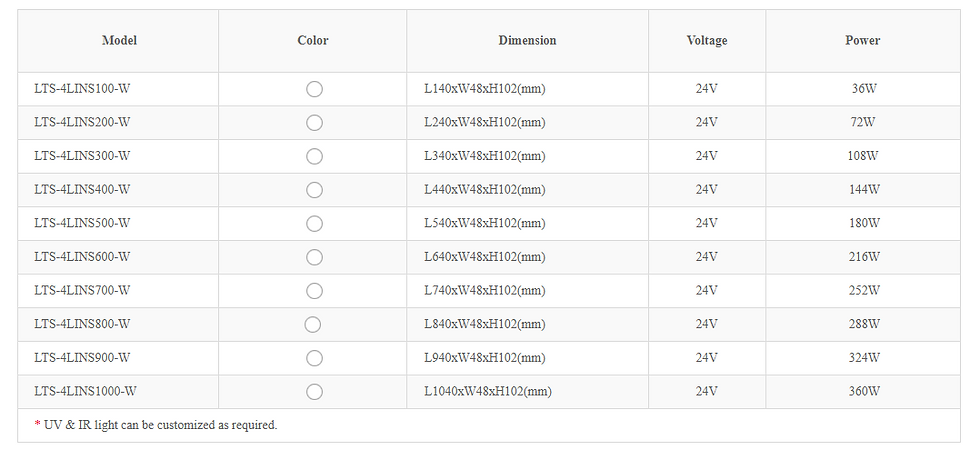Select the L1040xW48xH102(mm) dimension cell
Viewport: 980px width, 460px height.
(x=487, y=392)
